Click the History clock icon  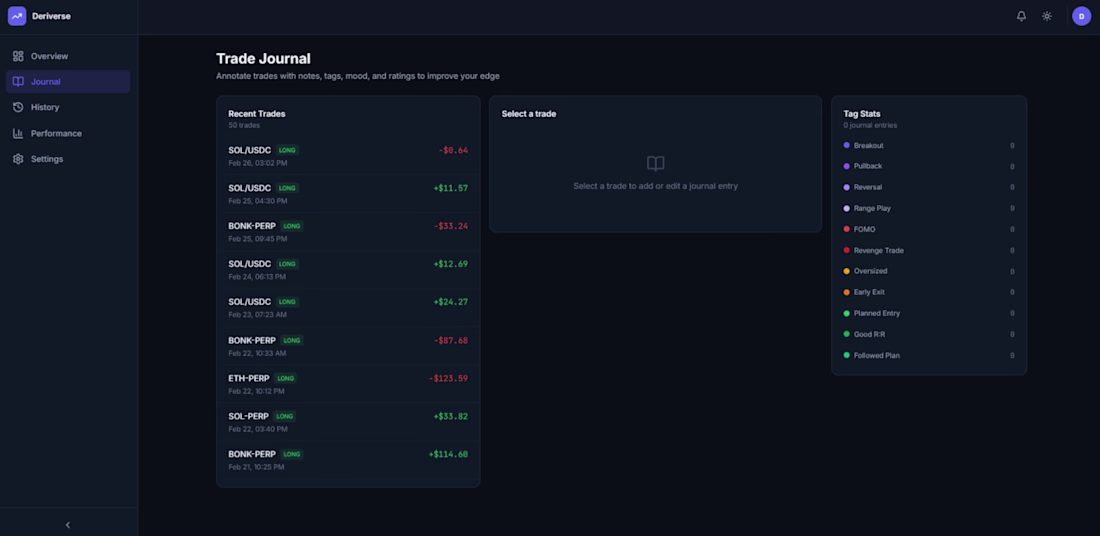point(18,107)
